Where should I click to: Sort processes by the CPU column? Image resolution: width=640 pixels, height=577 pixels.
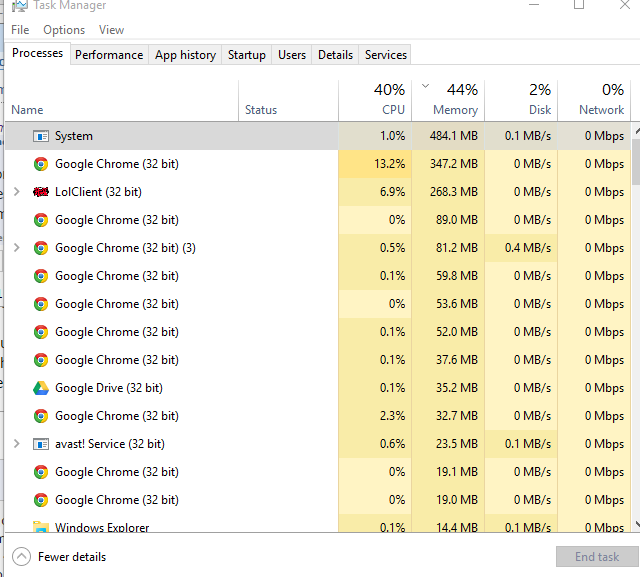click(x=375, y=101)
